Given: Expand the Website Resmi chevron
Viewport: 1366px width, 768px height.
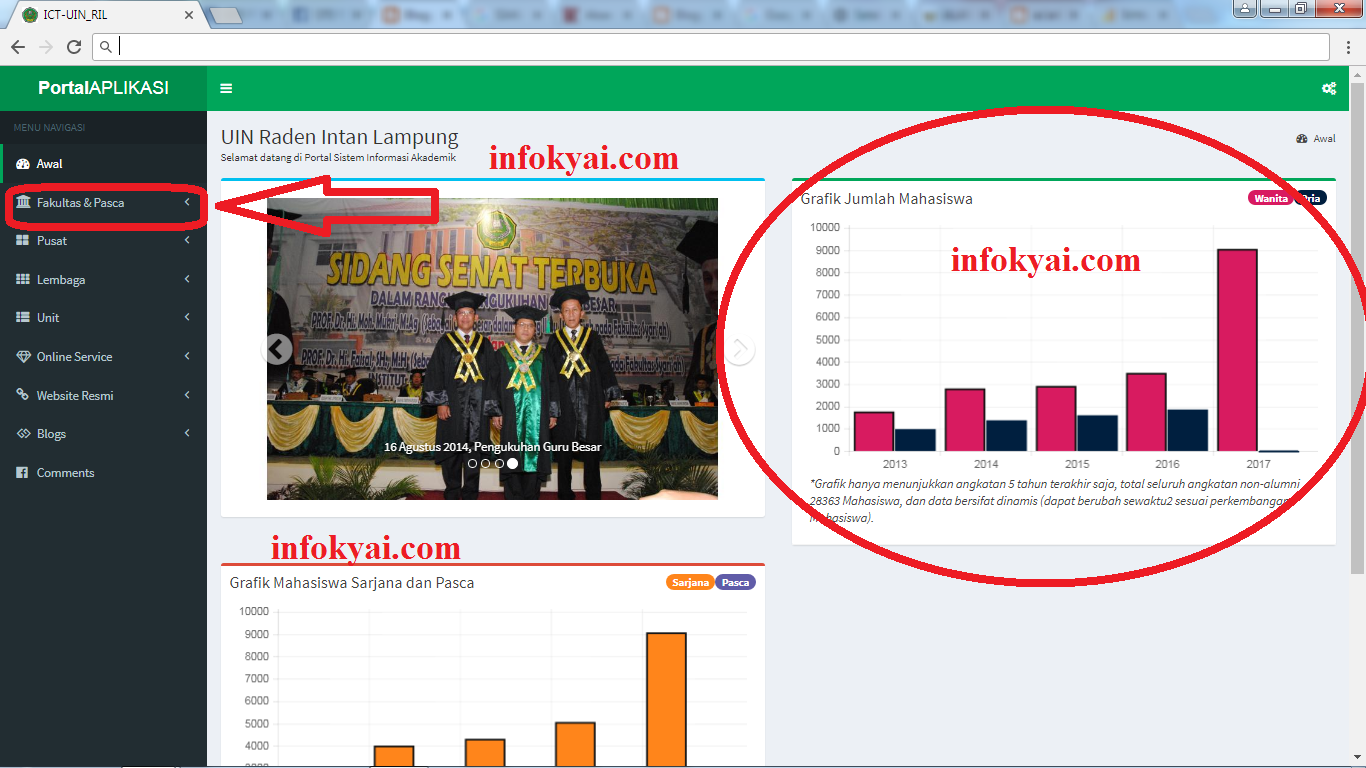Looking at the screenshot, I should (x=187, y=395).
